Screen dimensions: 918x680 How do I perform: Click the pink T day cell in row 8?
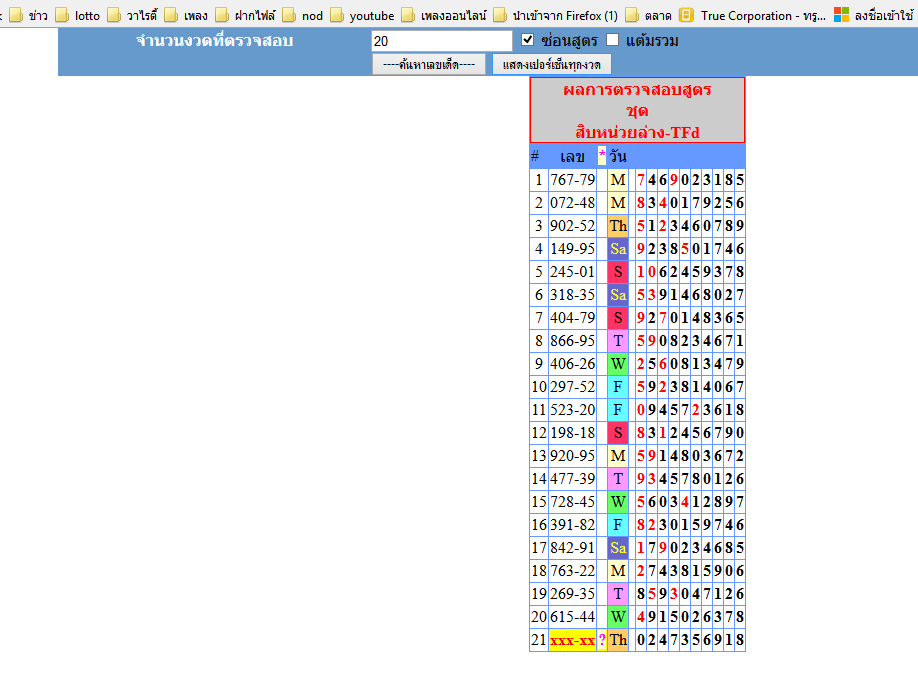point(618,341)
